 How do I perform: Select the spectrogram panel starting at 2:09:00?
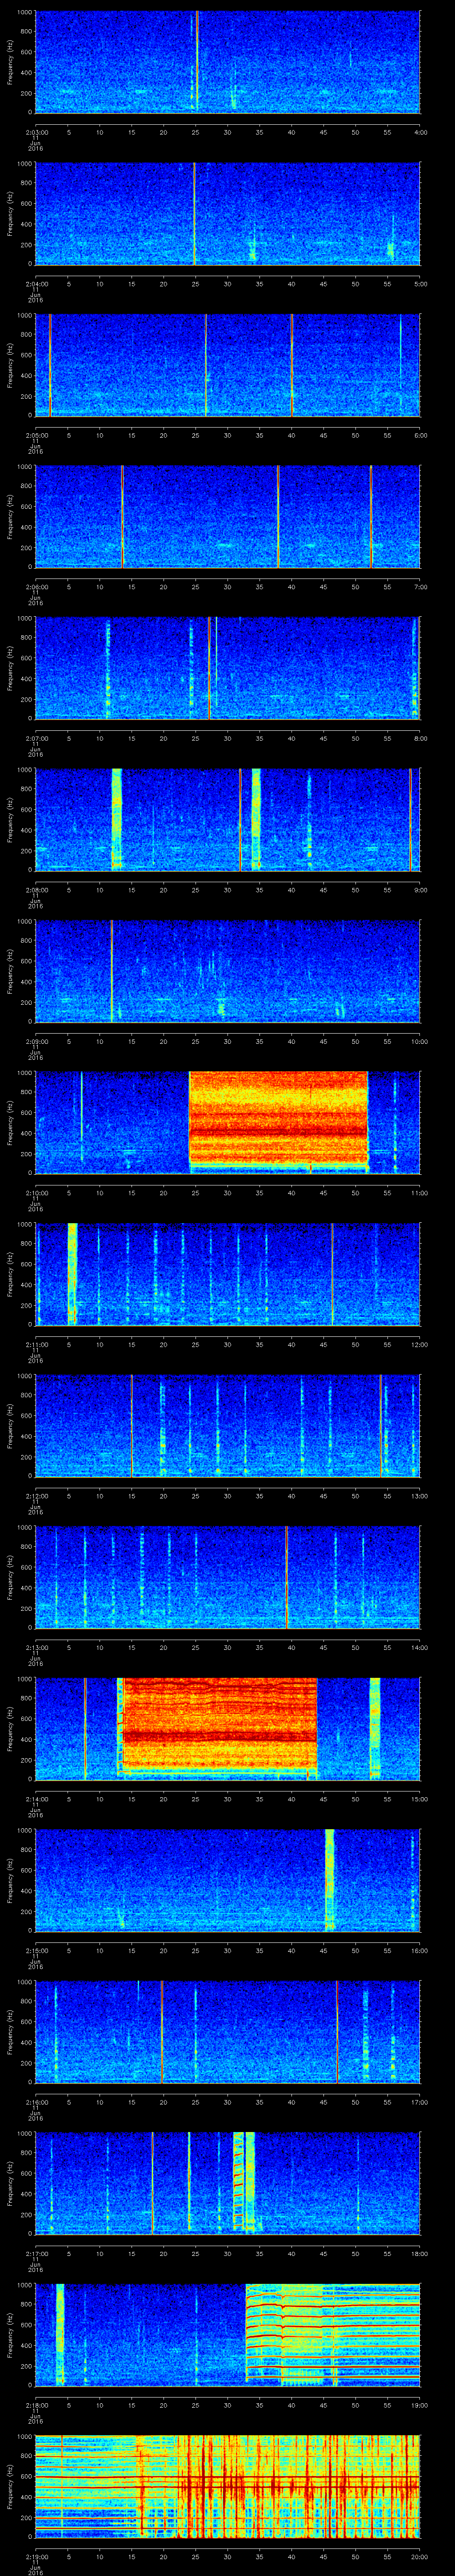point(228,970)
